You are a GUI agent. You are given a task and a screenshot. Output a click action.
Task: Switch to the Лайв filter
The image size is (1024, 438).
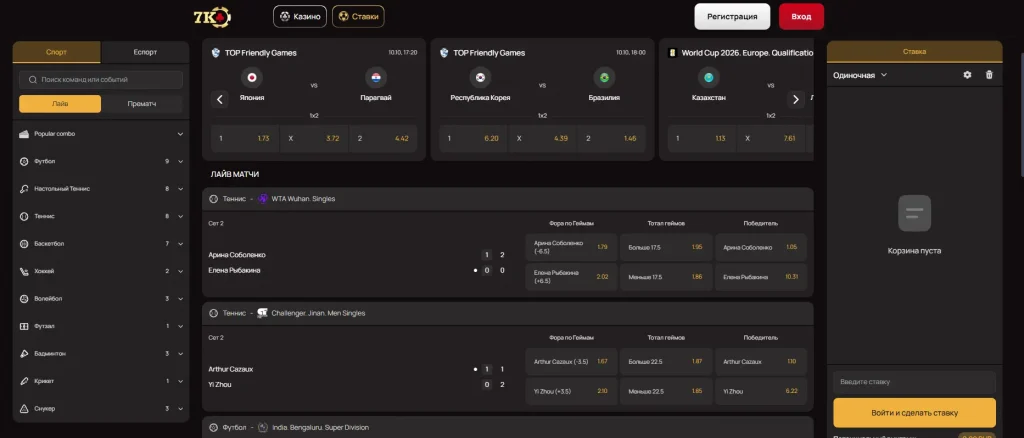coord(60,104)
